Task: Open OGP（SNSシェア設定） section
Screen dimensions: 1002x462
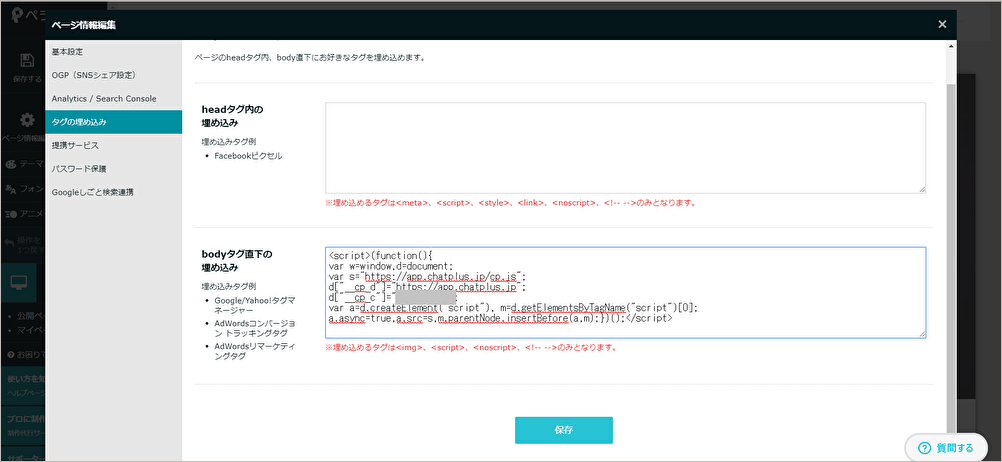Action: [114, 75]
